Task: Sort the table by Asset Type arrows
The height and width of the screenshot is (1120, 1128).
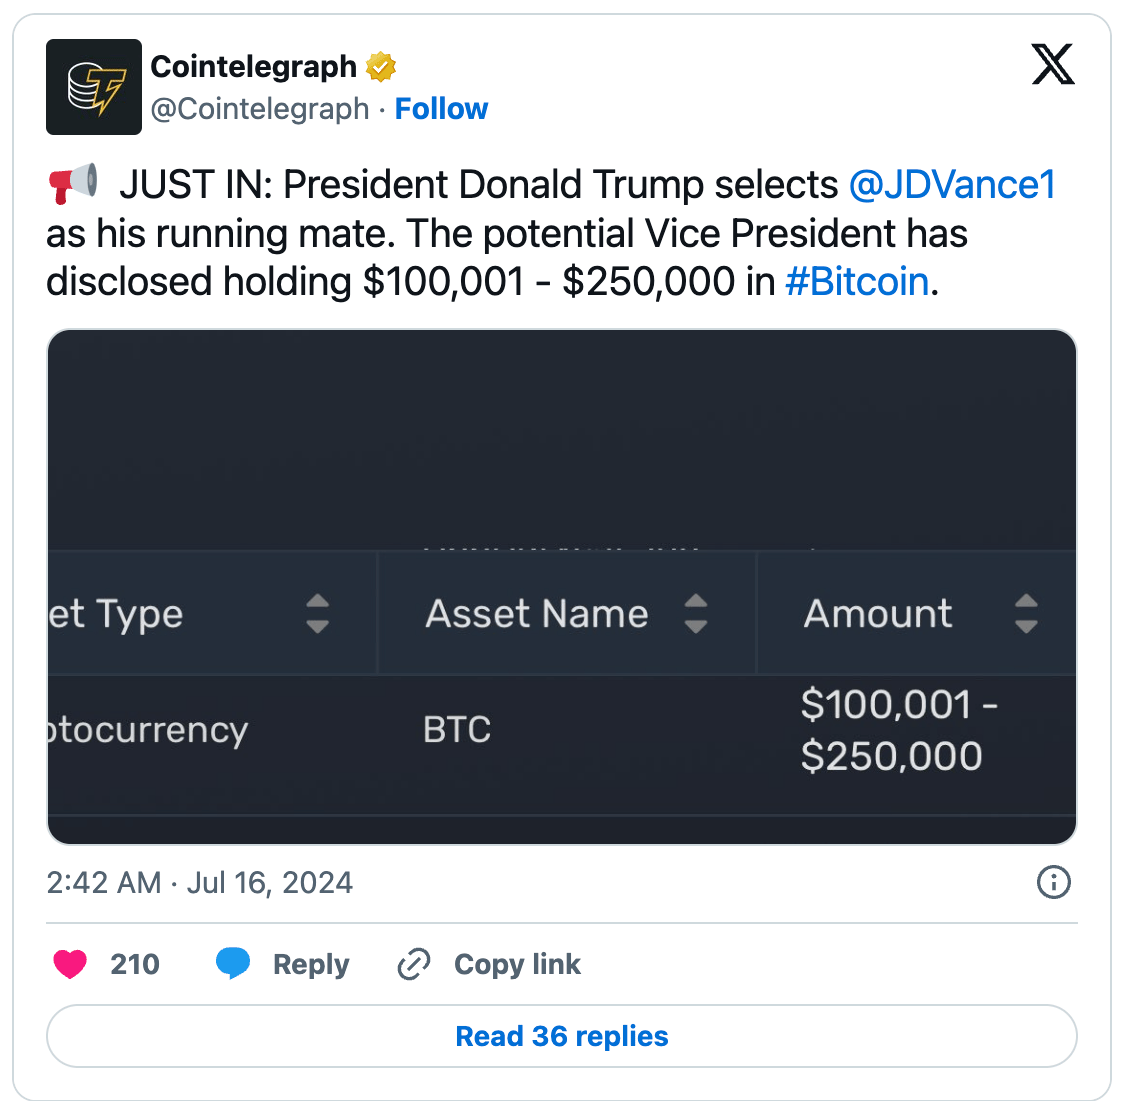Action: pos(317,614)
